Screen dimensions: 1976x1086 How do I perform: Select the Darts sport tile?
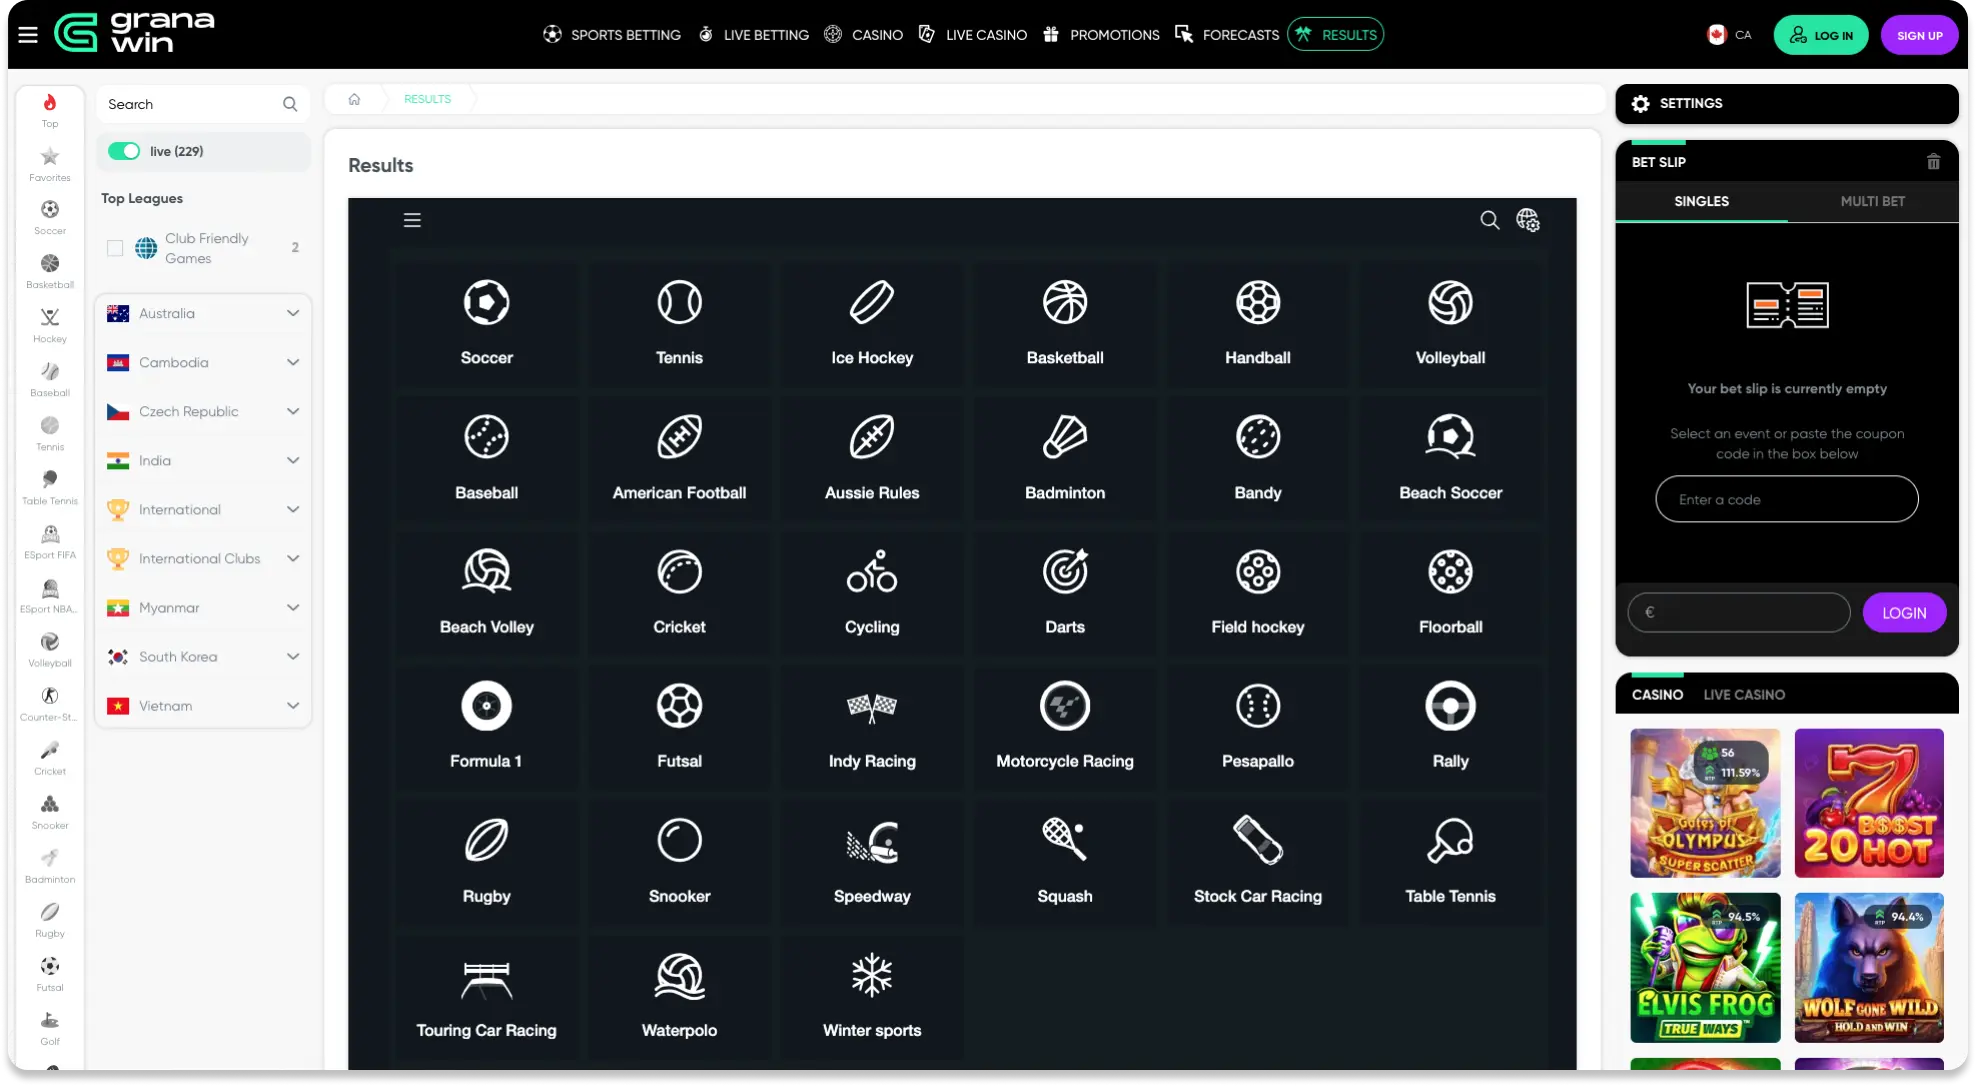coord(1064,590)
